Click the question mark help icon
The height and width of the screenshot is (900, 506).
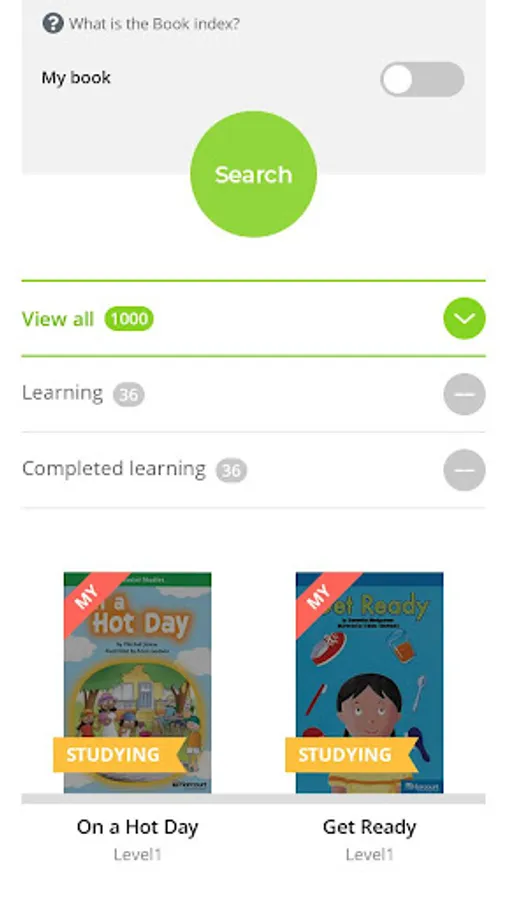tap(53, 24)
